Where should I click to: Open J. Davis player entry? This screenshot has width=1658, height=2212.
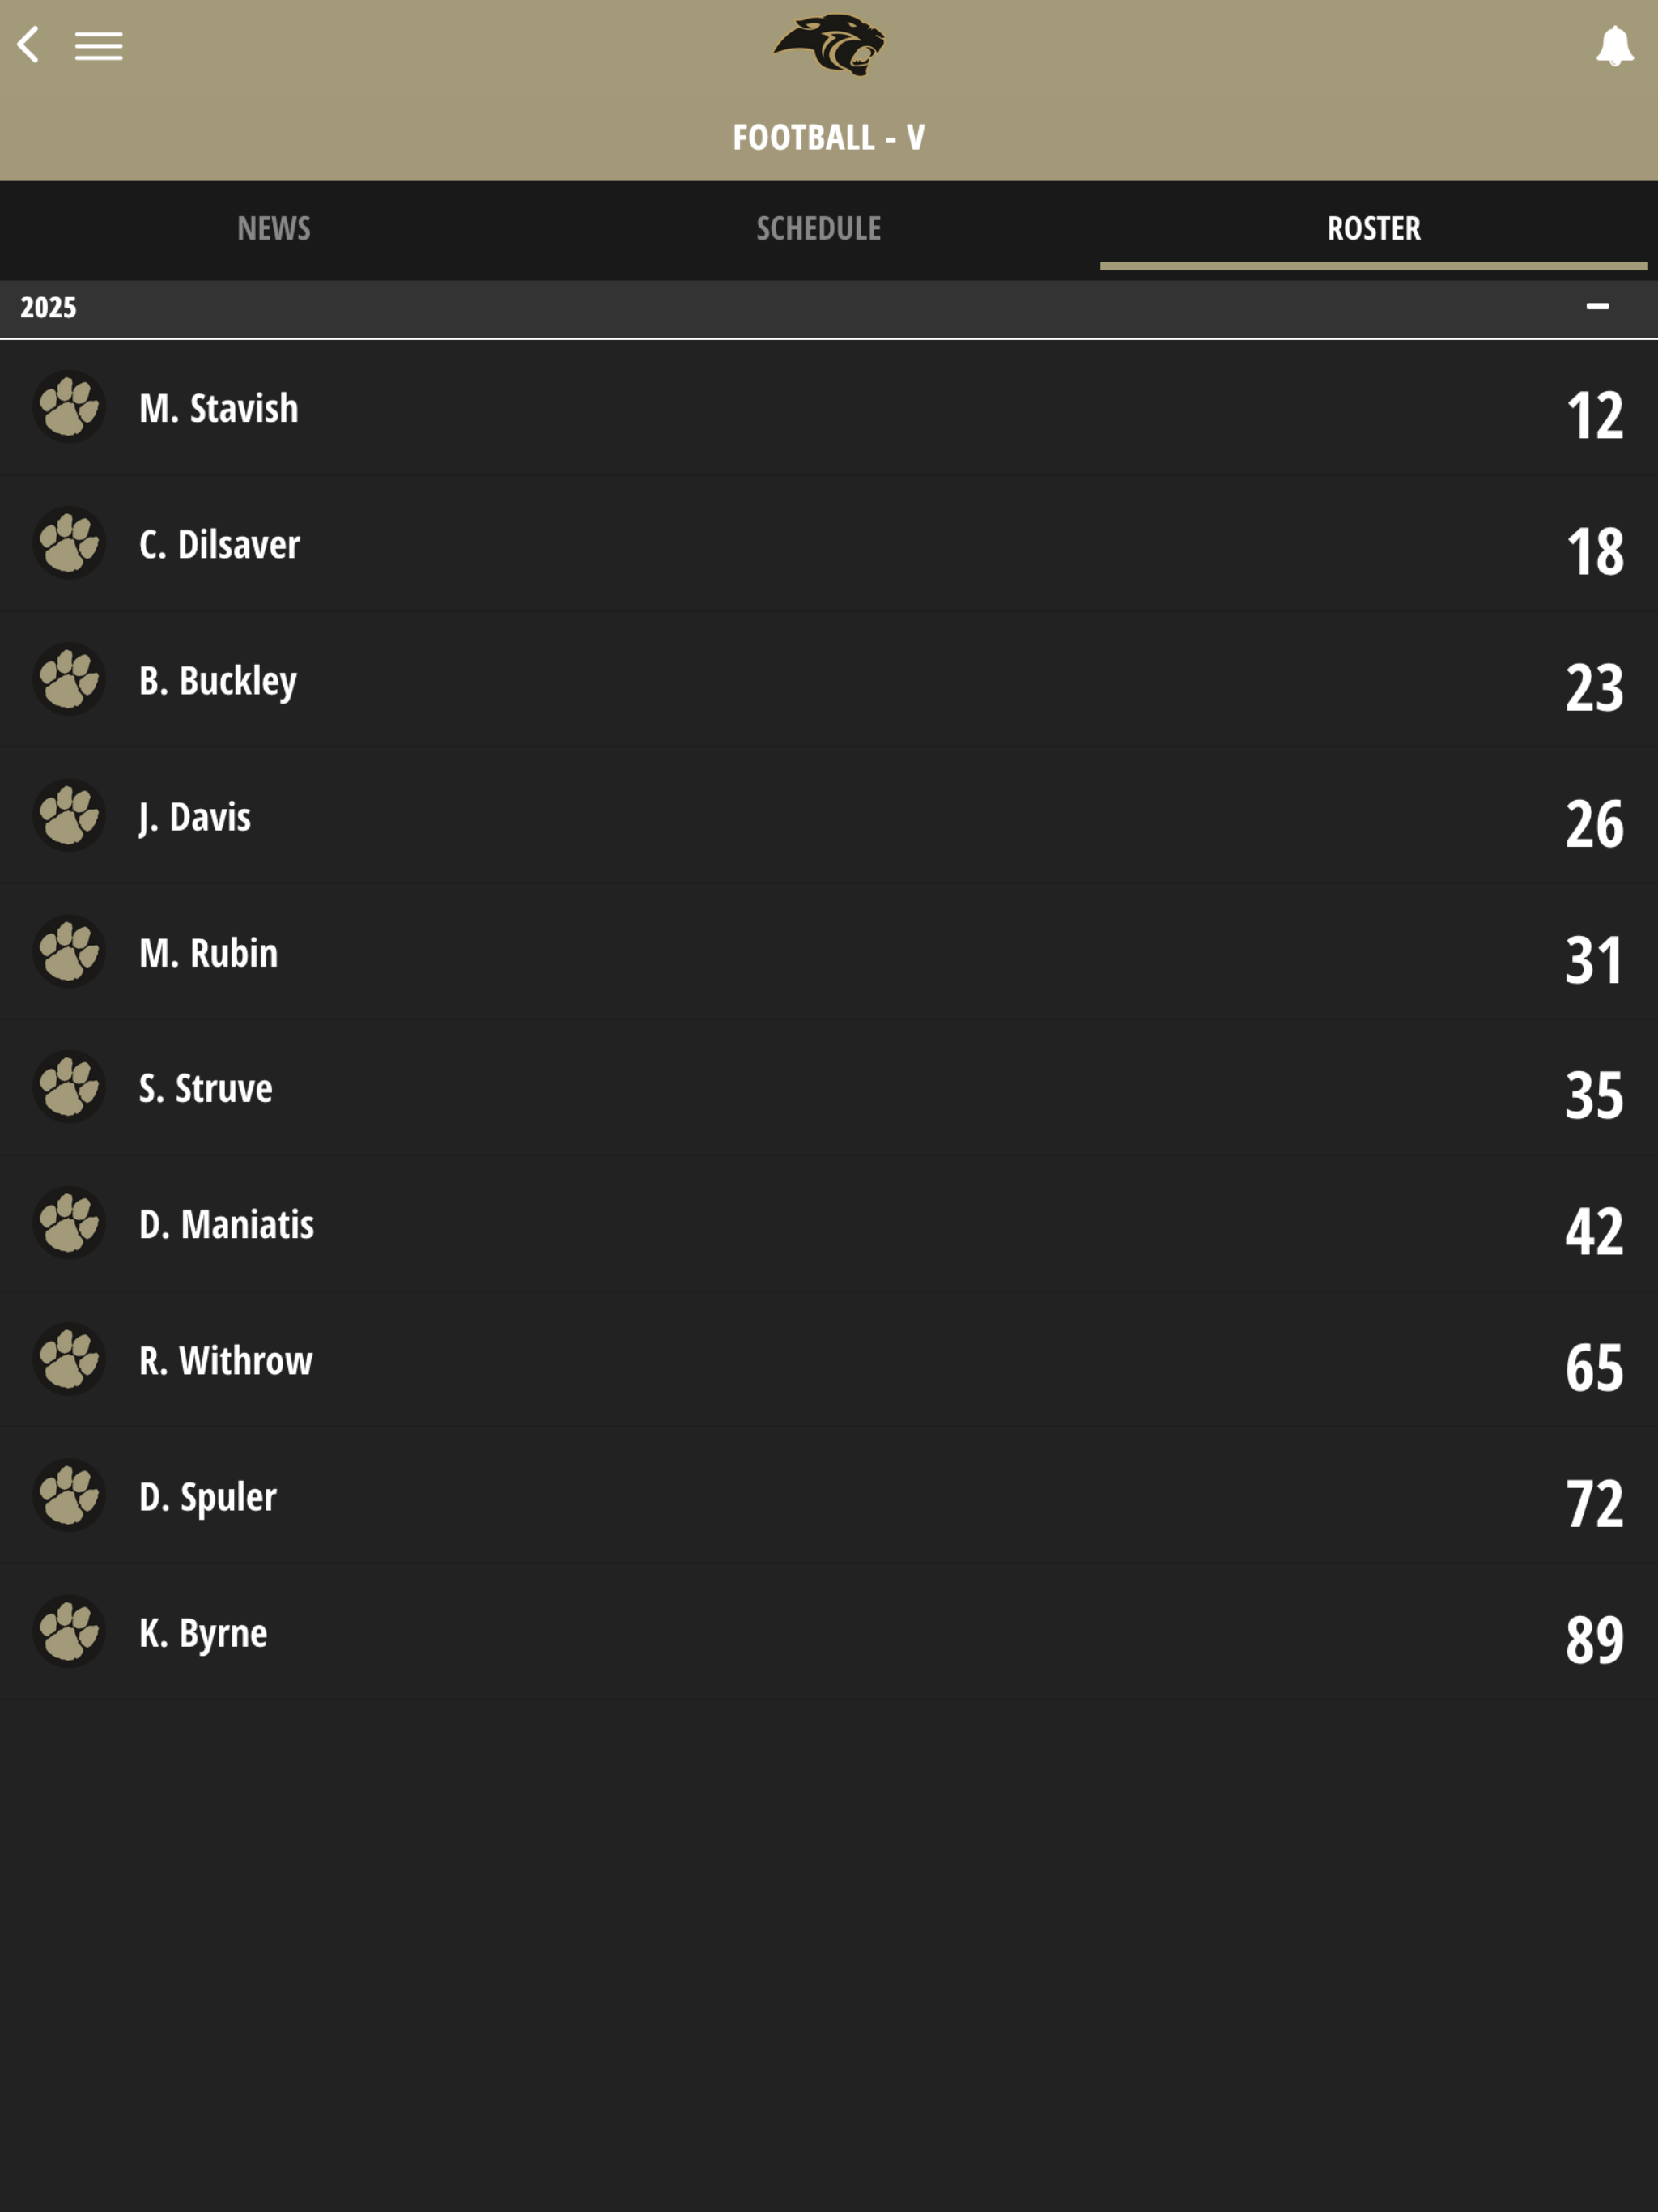tap(829, 815)
